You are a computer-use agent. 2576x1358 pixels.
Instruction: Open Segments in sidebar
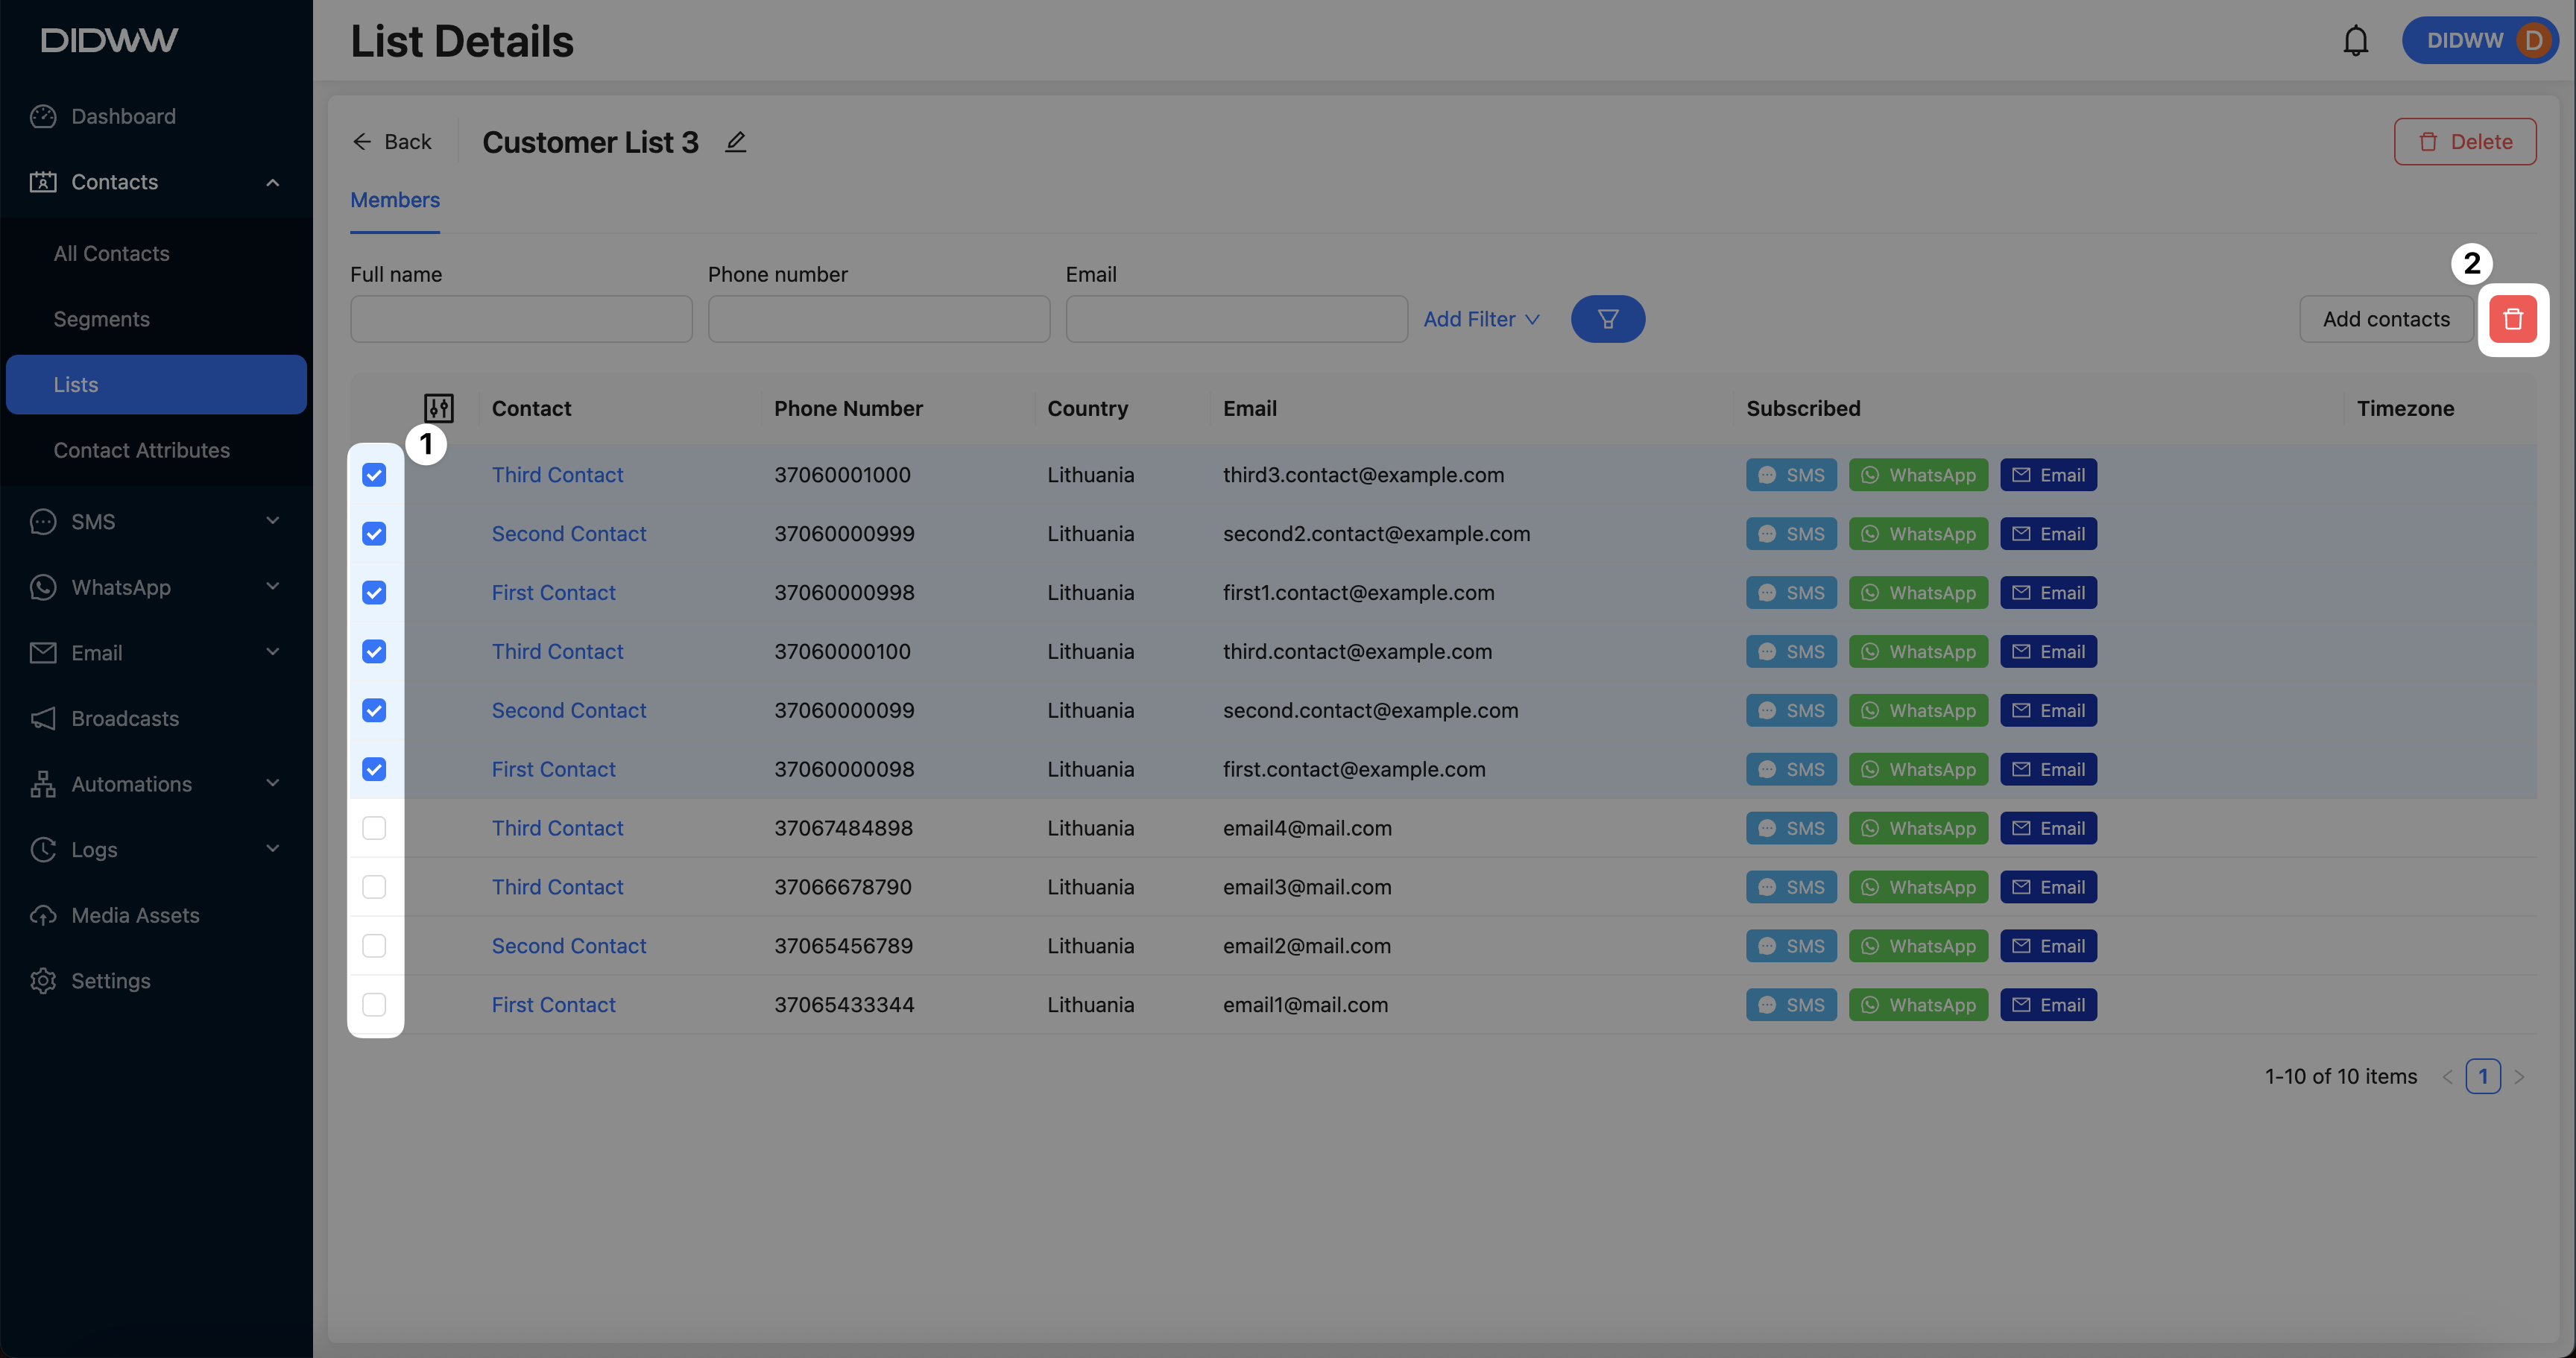pos(156,319)
